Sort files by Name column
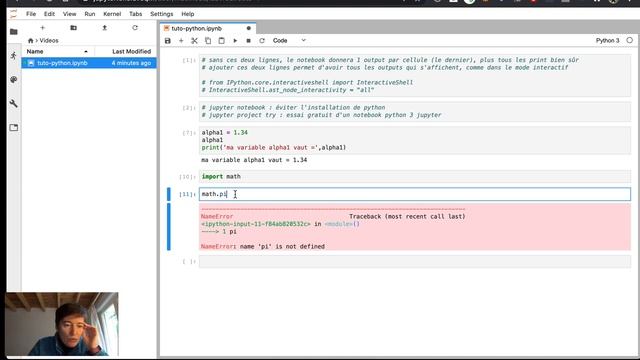 point(58,51)
